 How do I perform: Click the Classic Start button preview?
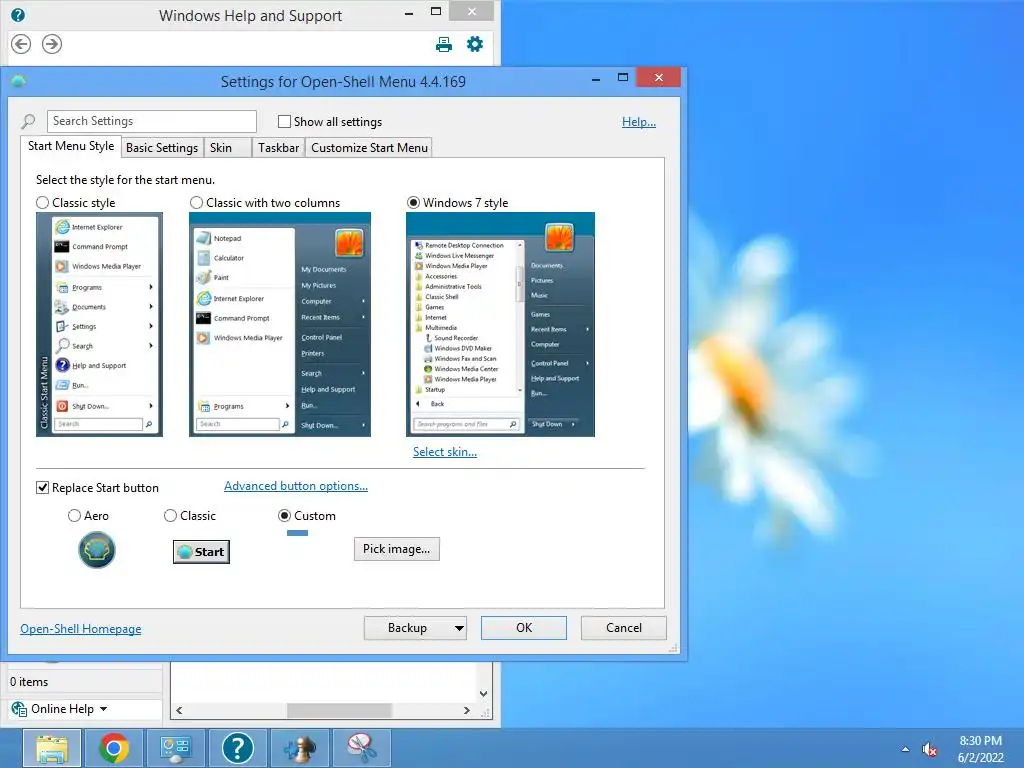point(201,552)
